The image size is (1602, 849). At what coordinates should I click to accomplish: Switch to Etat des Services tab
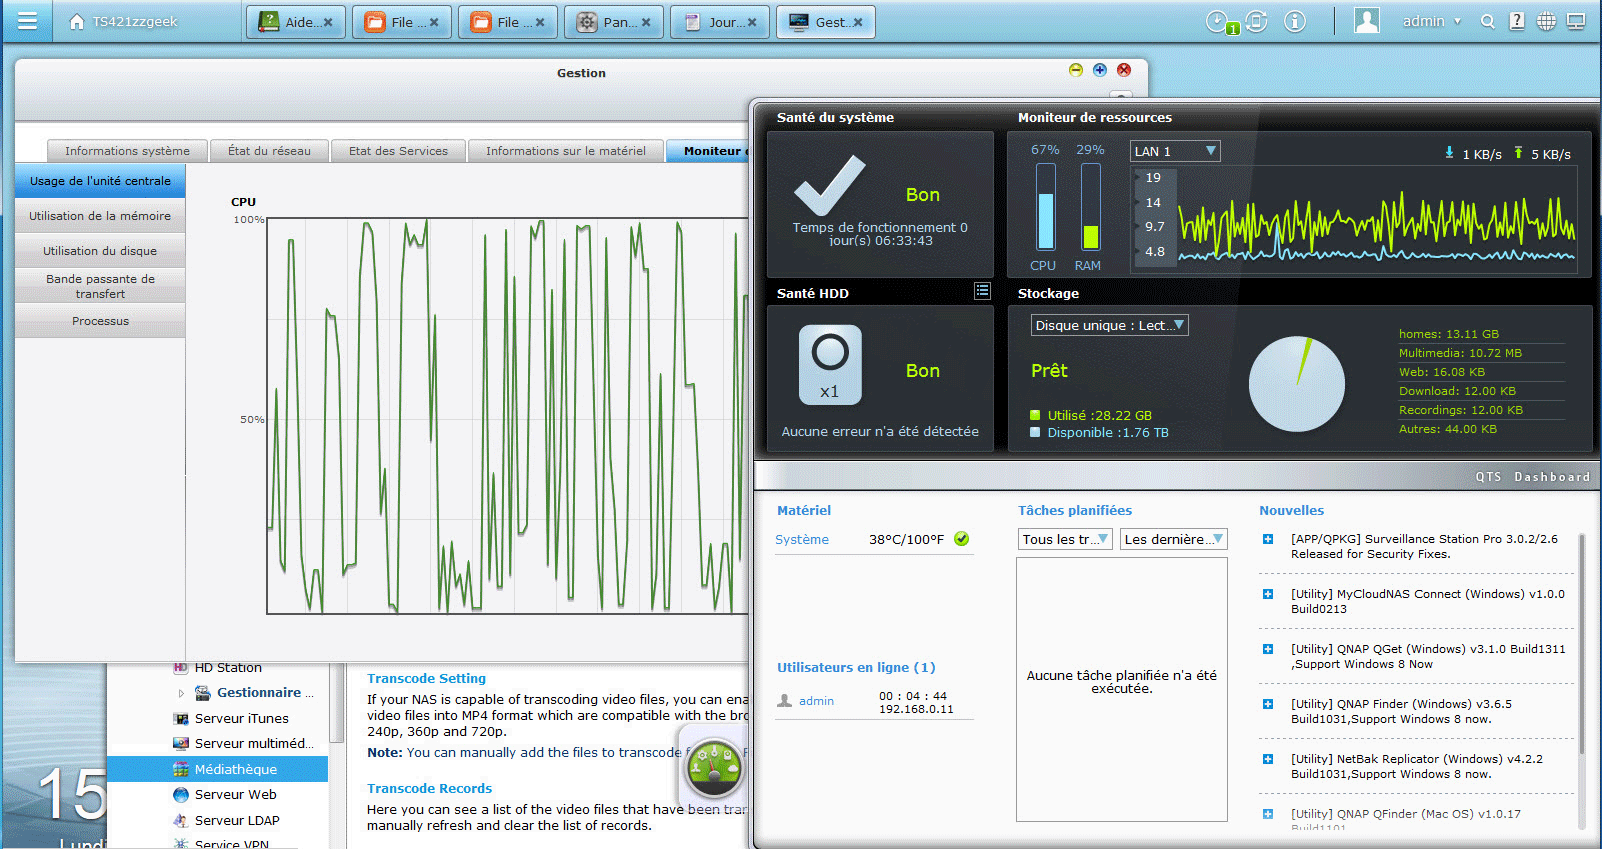tap(398, 151)
